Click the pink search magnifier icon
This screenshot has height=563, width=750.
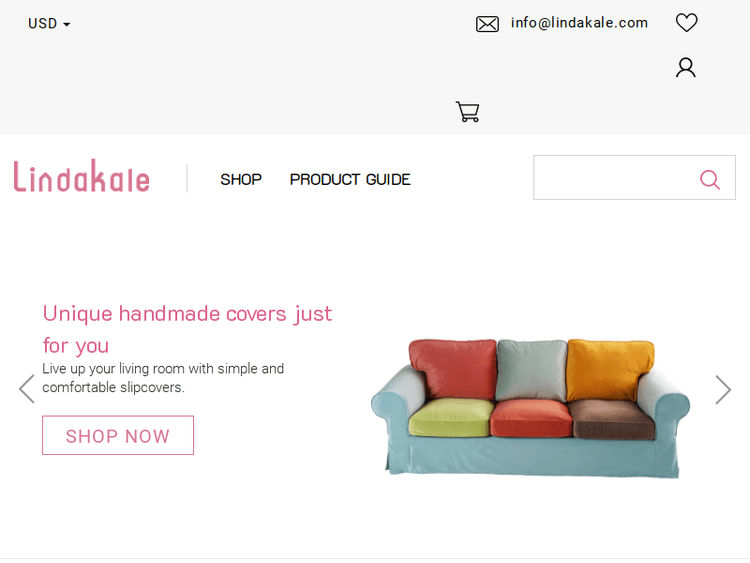[710, 180]
